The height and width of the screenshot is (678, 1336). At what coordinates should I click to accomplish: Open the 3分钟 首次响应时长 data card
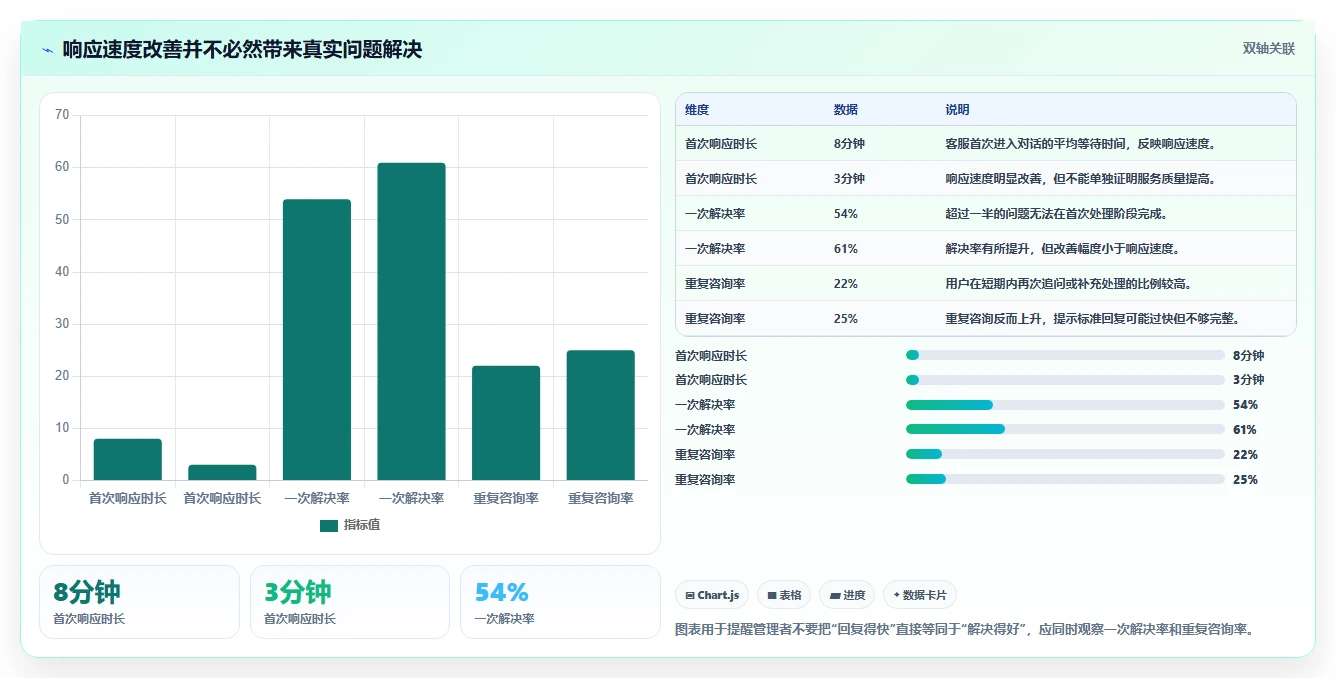click(350, 602)
